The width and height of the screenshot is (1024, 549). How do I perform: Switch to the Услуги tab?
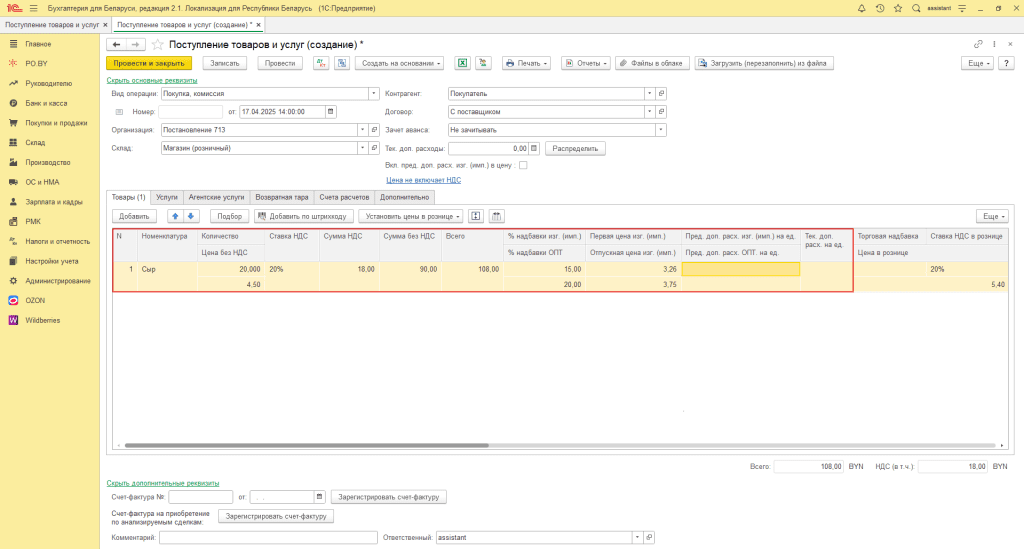tap(167, 197)
